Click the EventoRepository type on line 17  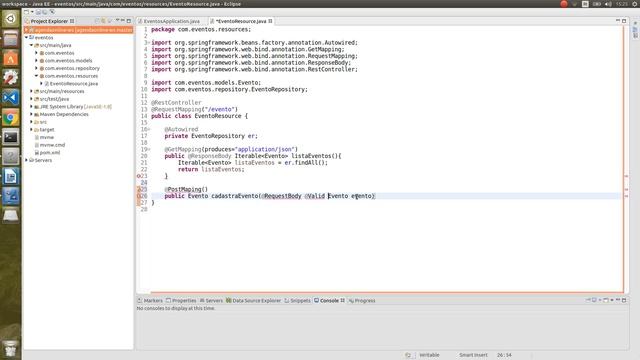218,136
